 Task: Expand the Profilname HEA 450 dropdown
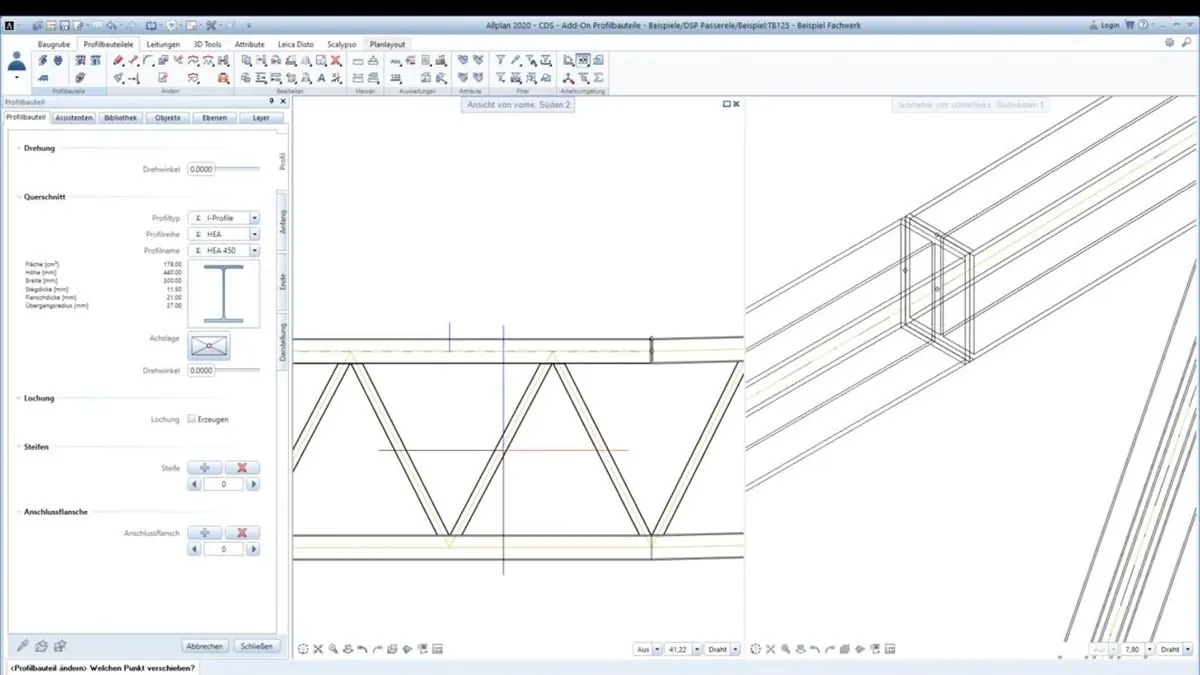[255, 251]
